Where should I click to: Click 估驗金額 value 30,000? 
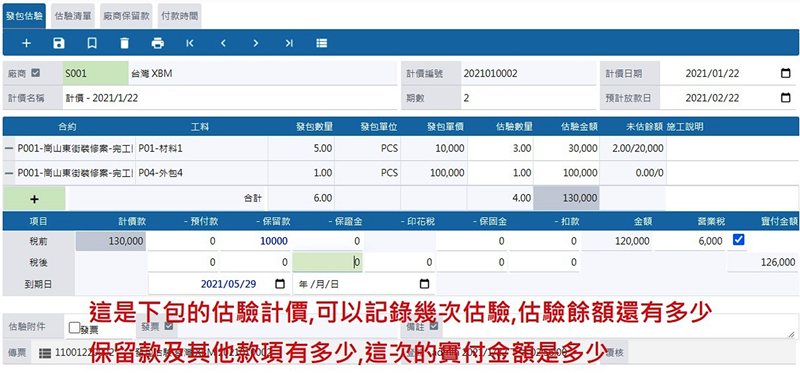click(x=567, y=148)
